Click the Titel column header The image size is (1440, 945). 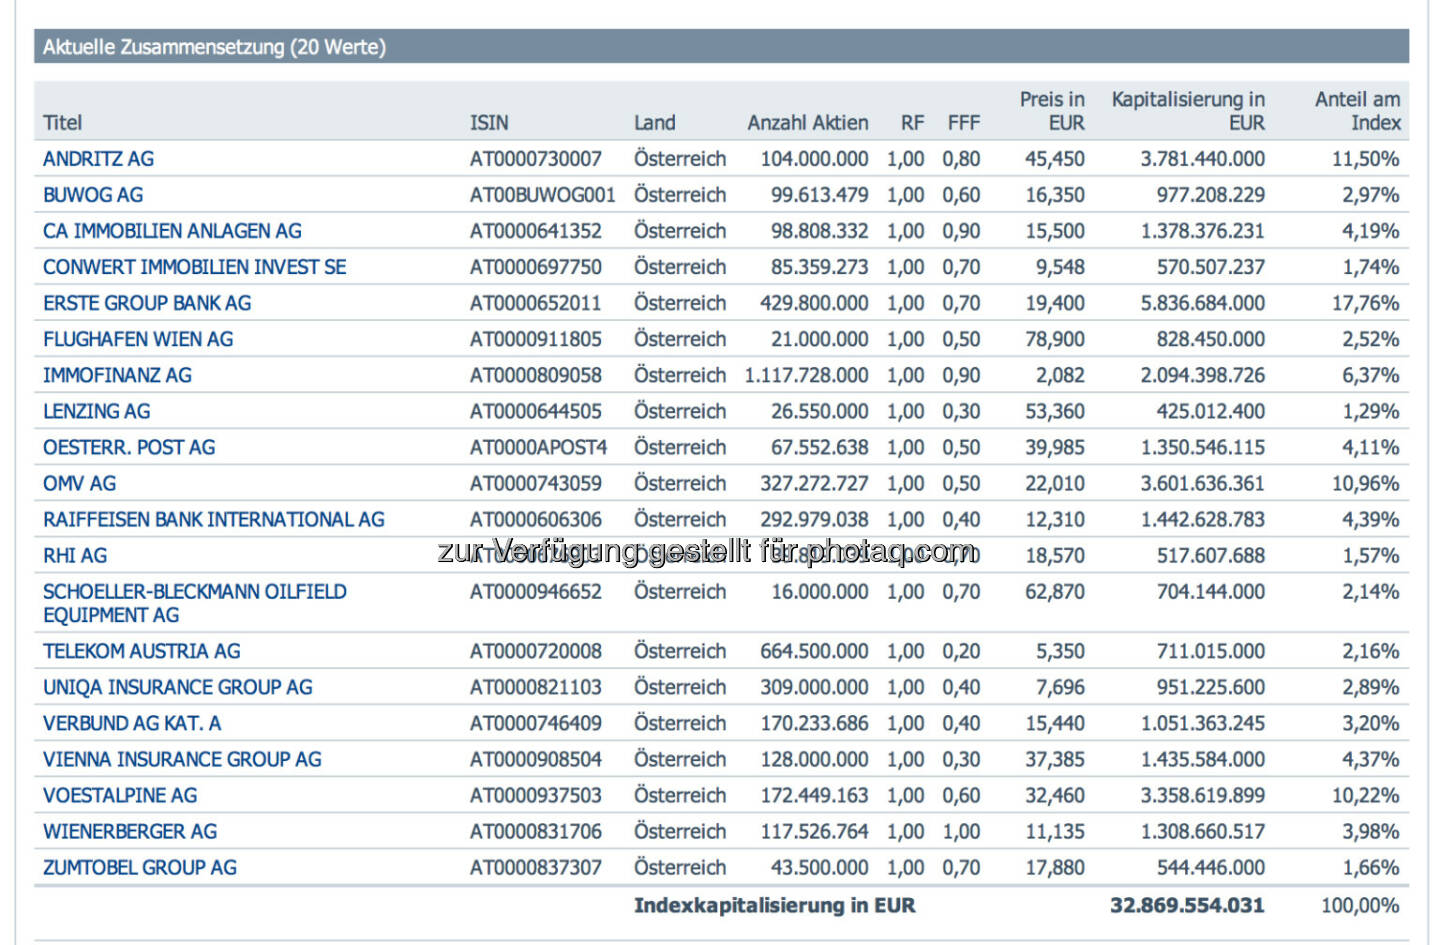[x=62, y=123]
